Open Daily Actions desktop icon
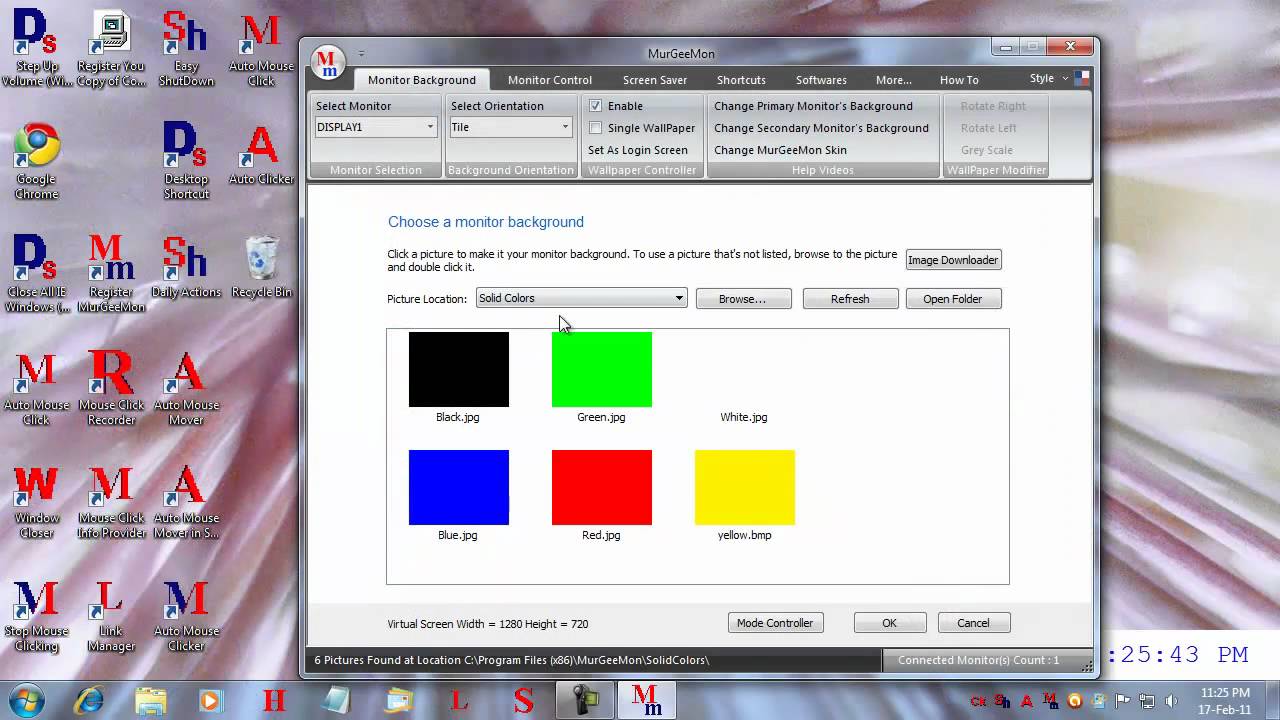The height and width of the screenshot is (720, 1280). [186, 267]
